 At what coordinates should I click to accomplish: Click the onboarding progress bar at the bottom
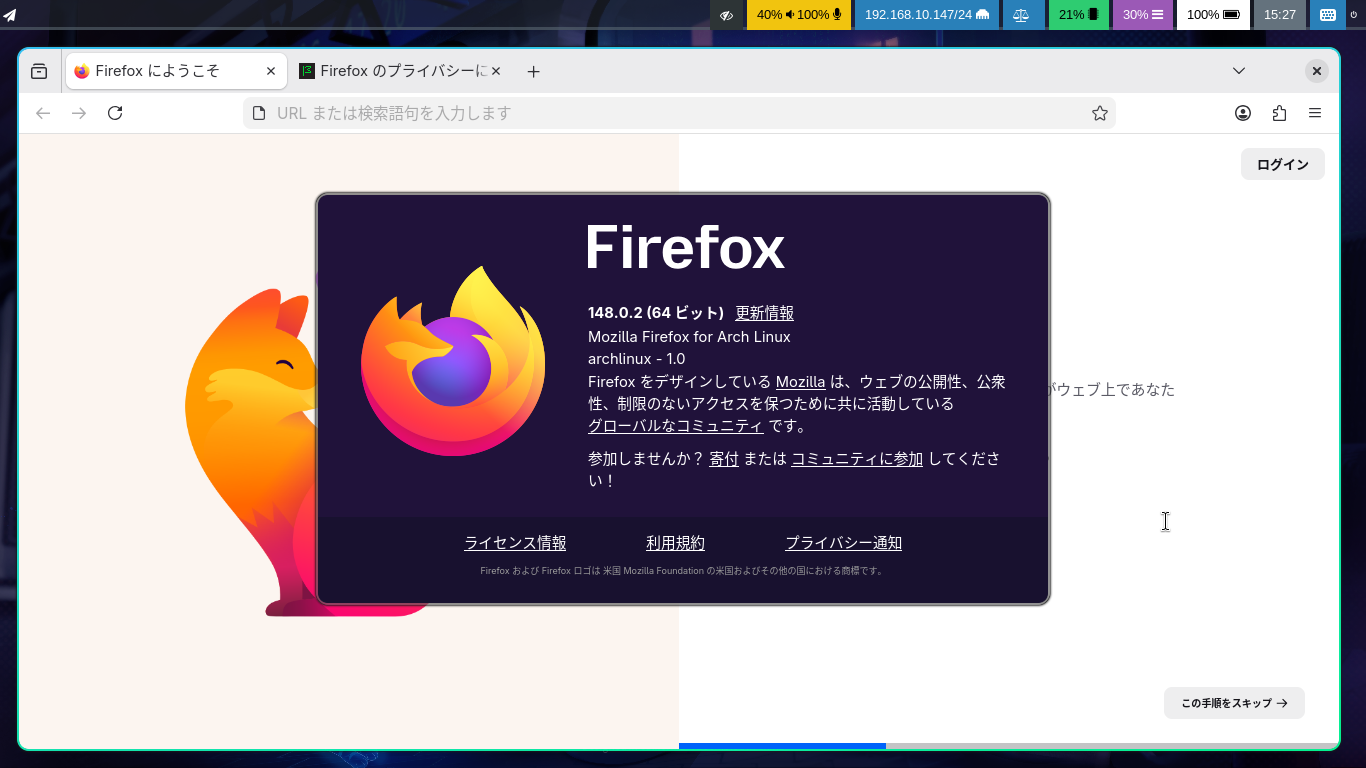[x=1009, y=746]
